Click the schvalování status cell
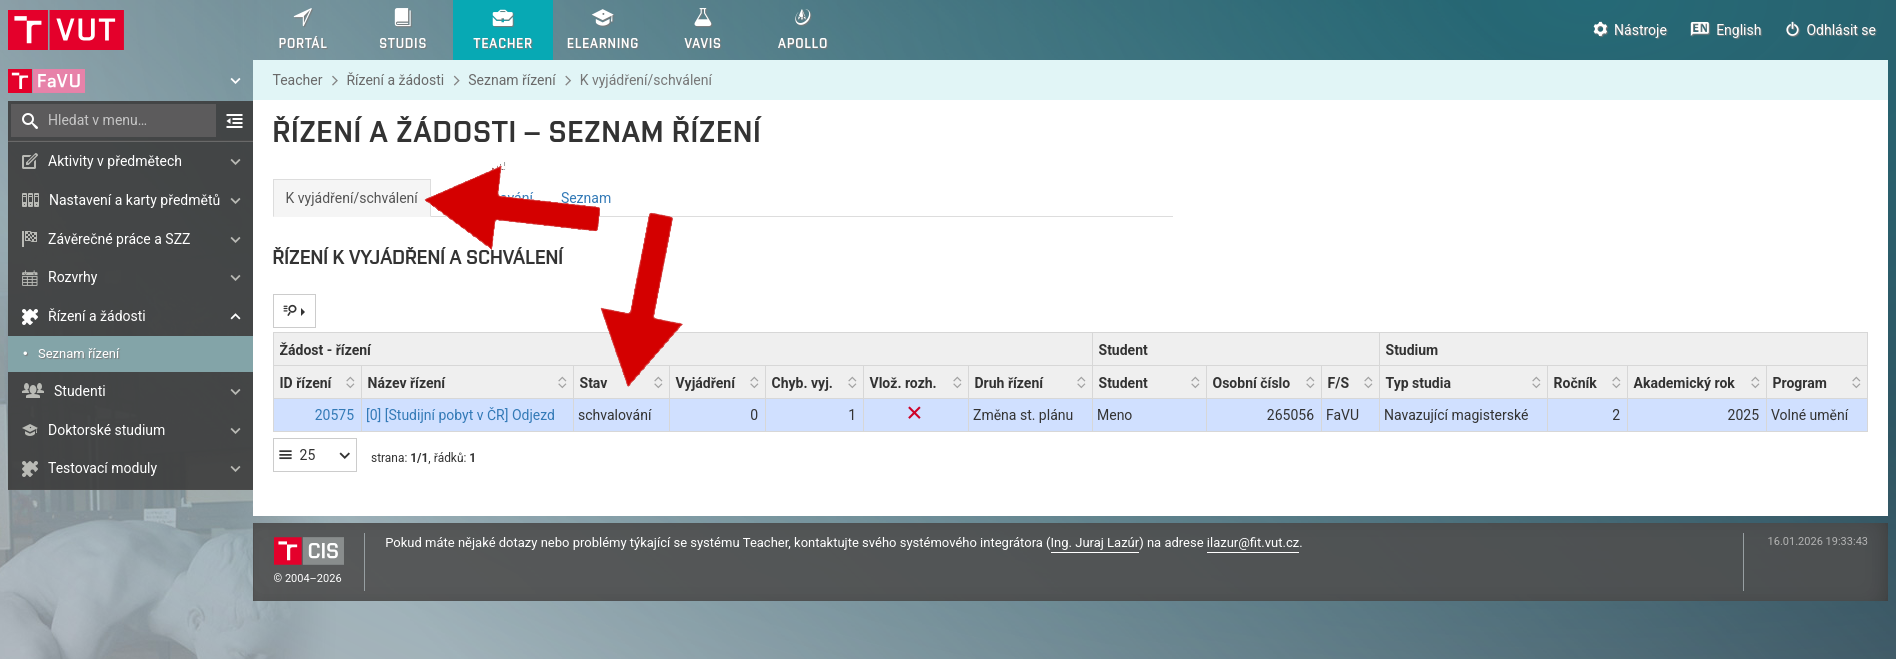This screenshot has height=659, width=1896. click(621, 415)
